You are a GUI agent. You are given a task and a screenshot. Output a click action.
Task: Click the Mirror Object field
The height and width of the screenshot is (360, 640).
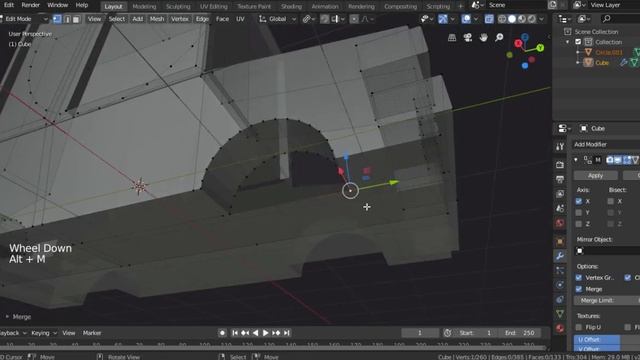607,251
